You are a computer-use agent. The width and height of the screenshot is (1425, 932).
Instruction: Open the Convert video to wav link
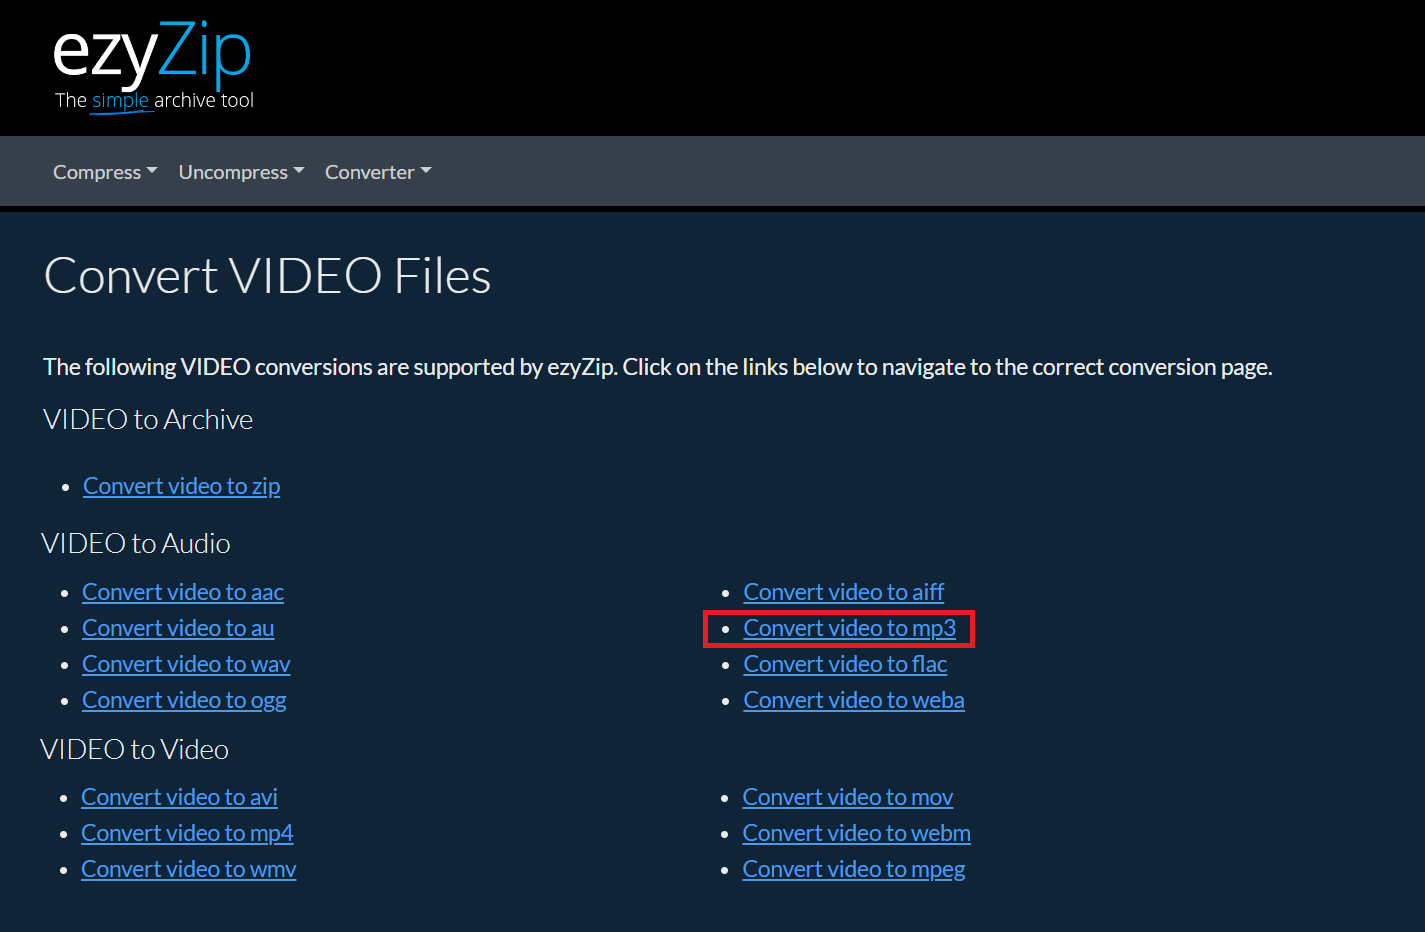pos(186,664)
